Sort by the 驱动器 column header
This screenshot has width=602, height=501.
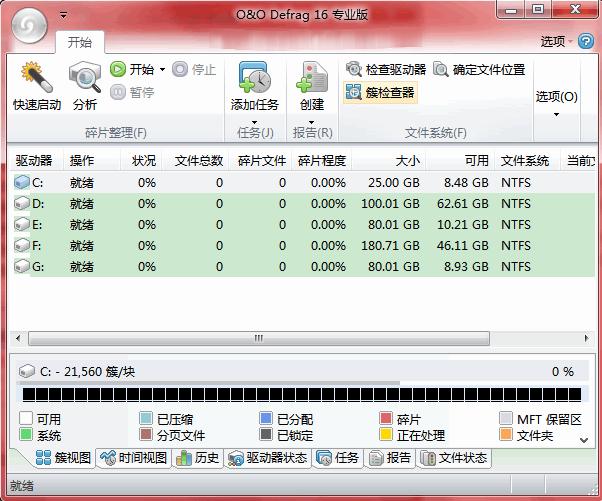point(35,160)
